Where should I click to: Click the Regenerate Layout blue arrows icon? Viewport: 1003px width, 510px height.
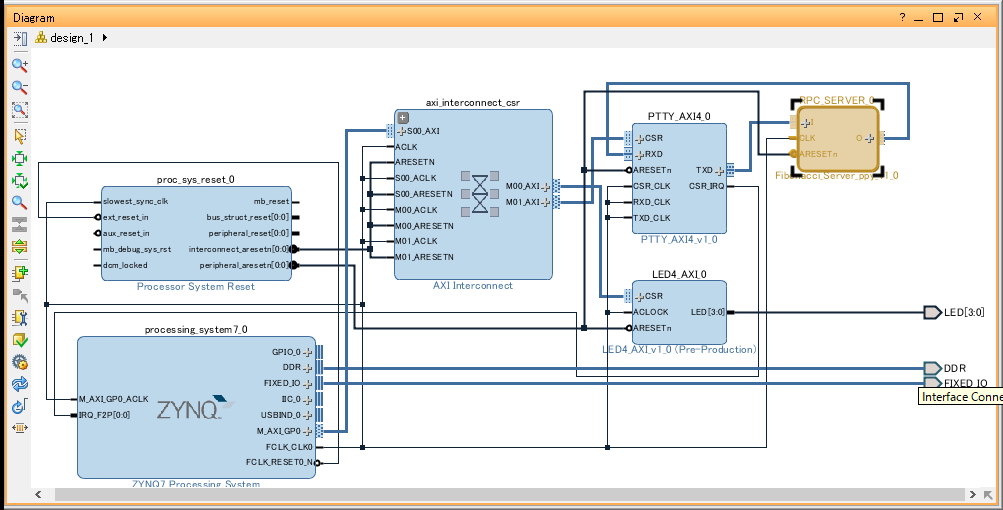pos(20,384)
